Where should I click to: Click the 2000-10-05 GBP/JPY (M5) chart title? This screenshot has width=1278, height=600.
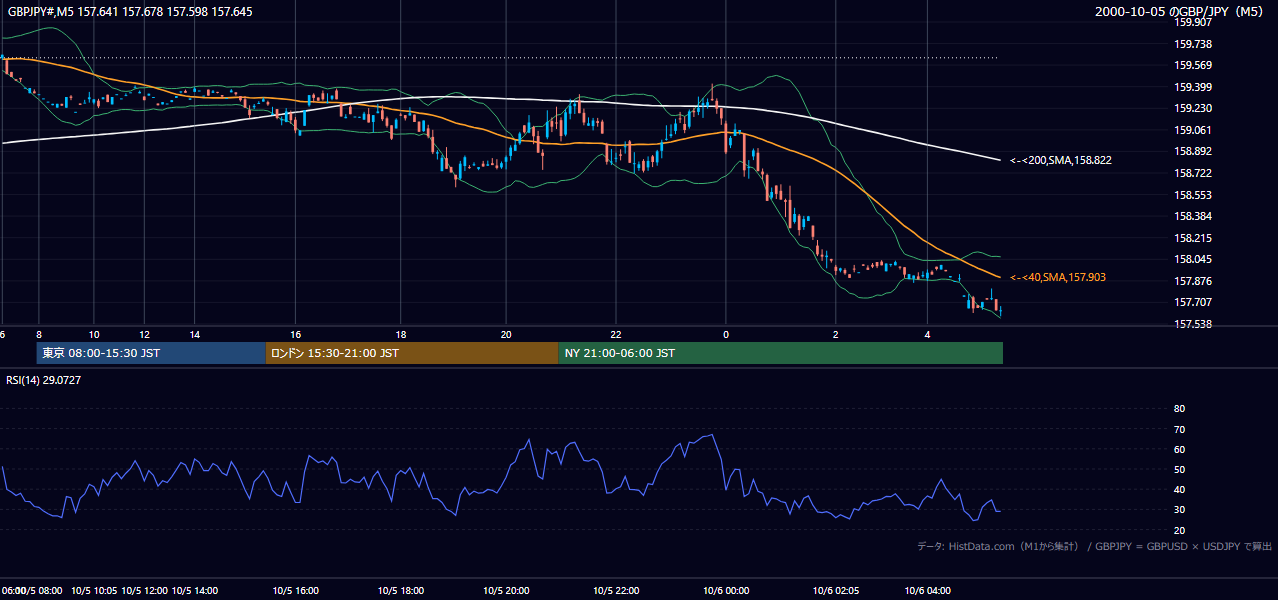1180,12
